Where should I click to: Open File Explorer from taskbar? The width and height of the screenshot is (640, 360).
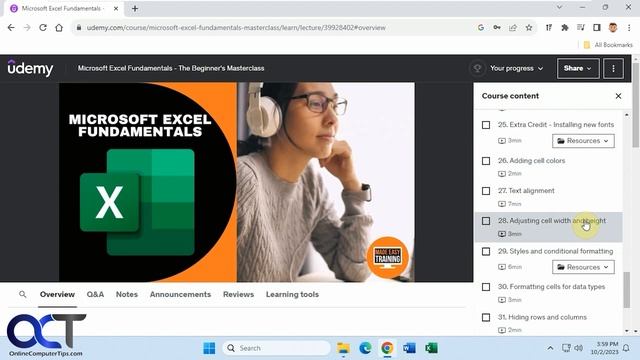343,348
